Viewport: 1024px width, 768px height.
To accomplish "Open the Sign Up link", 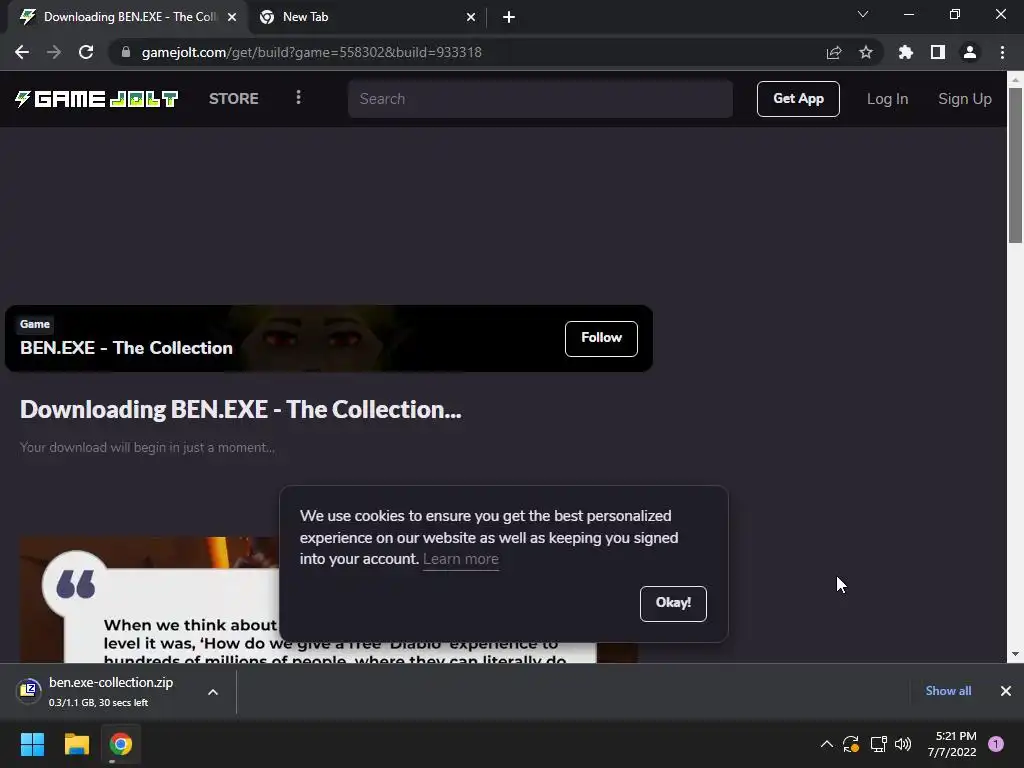I will [965, 99].
